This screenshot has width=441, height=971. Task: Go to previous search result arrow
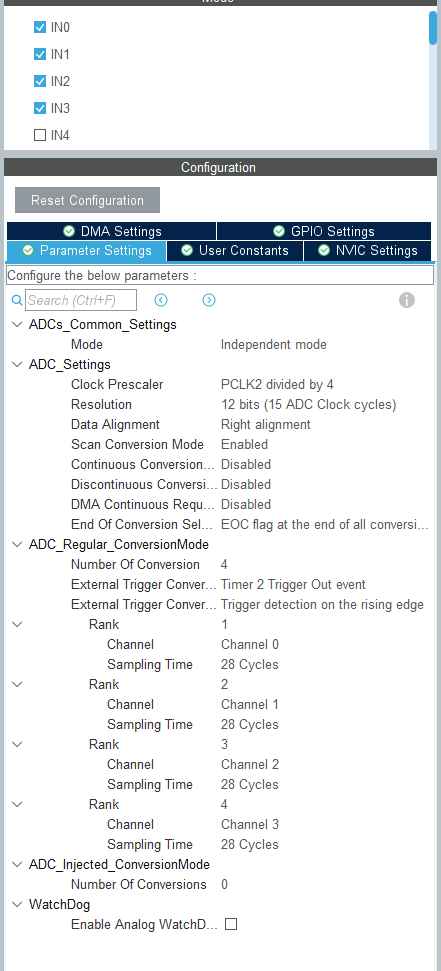pos(161,300)
